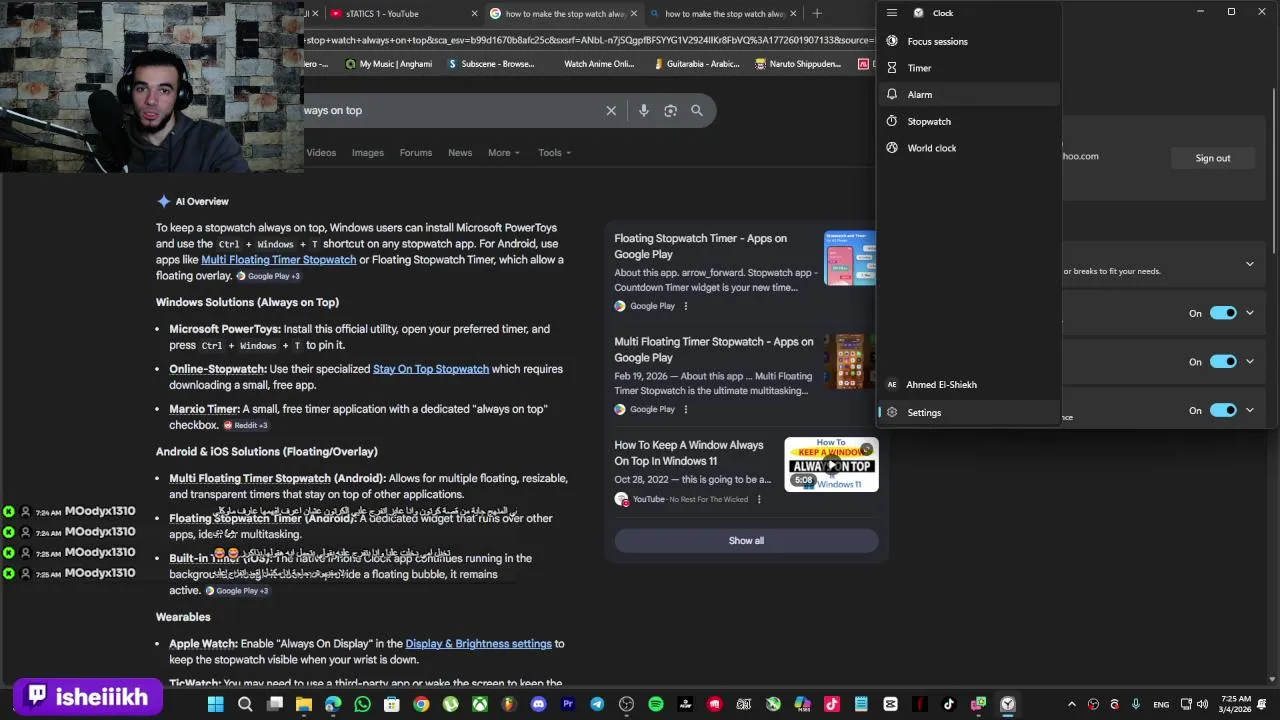Viewport: 1280px width, 720px height.
Task: Follow the Multi Floating Timer Stopwatch link
Action: (278, 260)
